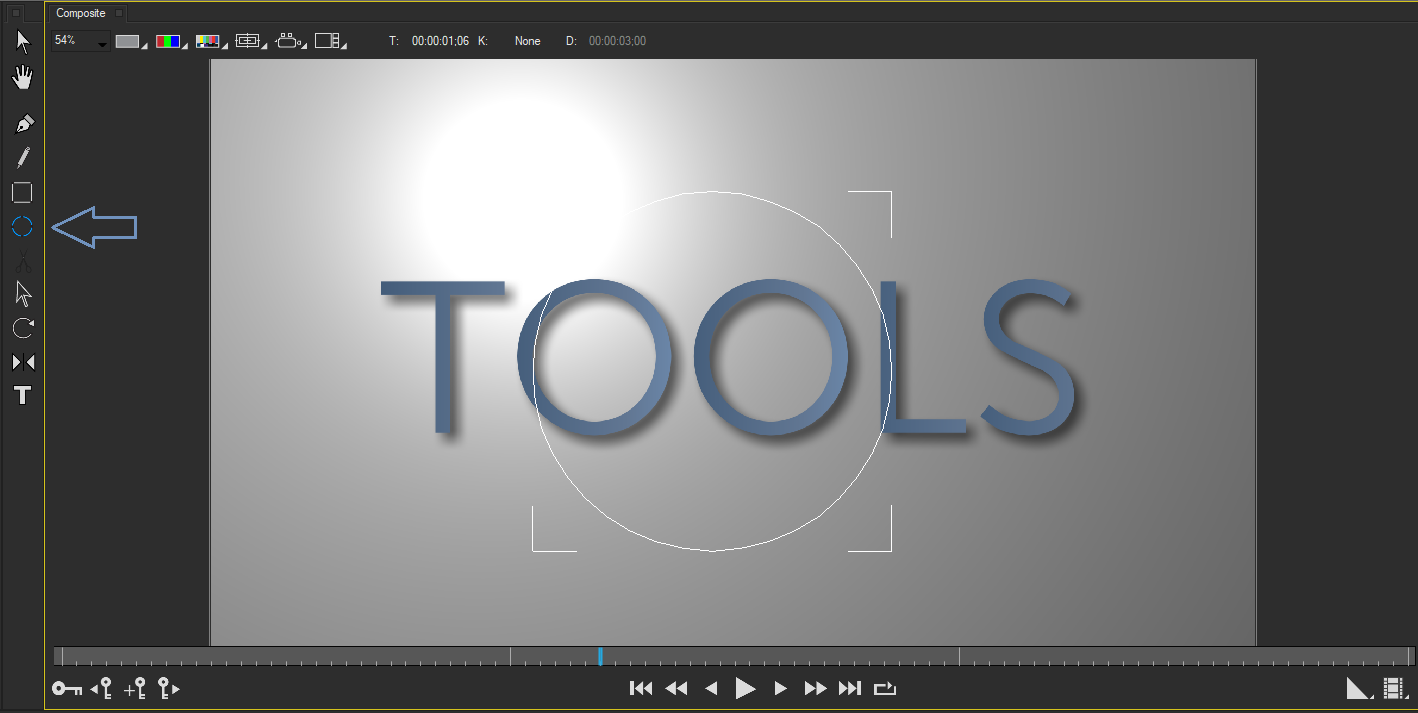Toggle the color bars test pattern display
Viewport: 1418px width, 713px height.
(170, 40)
